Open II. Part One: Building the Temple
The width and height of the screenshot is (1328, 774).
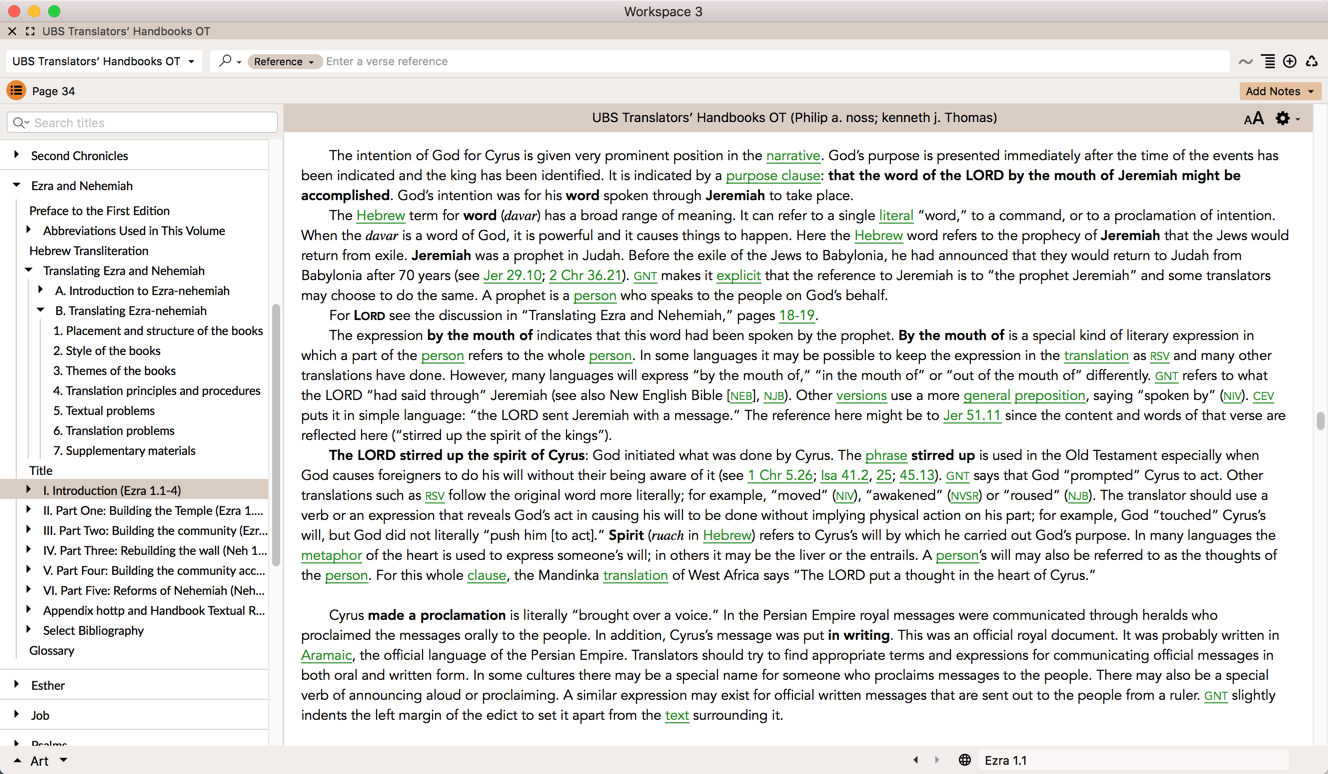click(x=153, y=511)
